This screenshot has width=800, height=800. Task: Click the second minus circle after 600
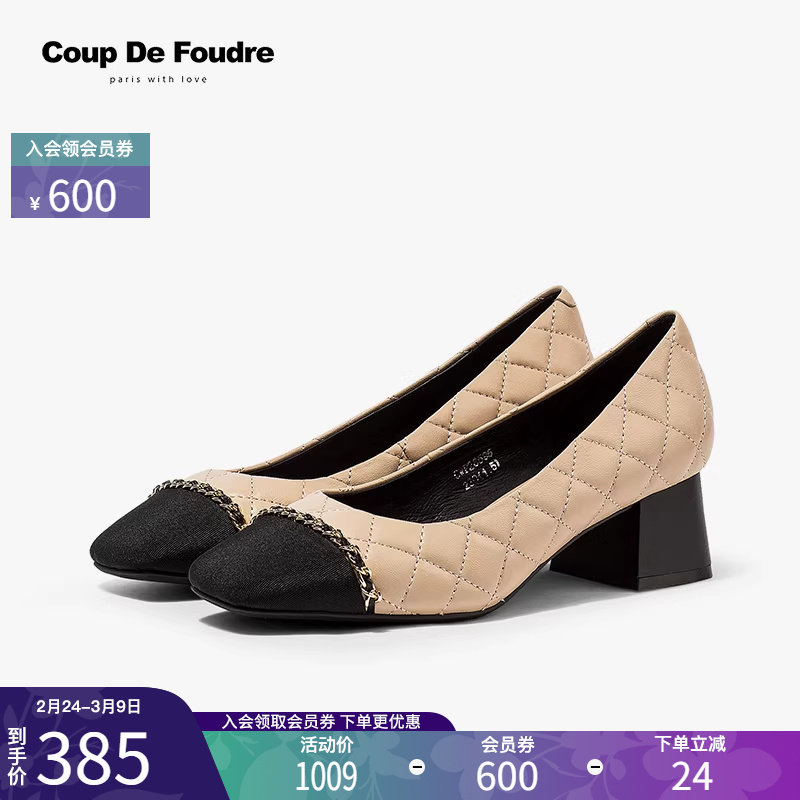(595, 767)
